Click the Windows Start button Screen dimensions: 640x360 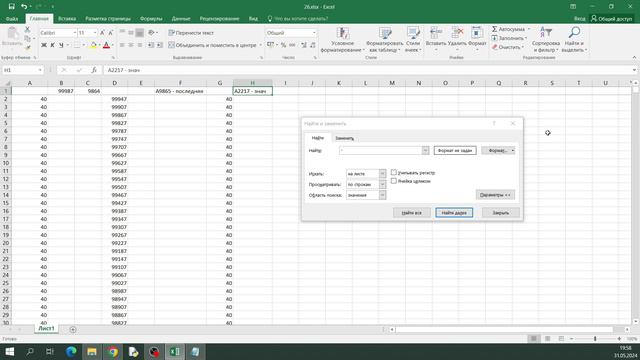pos(9,351)
